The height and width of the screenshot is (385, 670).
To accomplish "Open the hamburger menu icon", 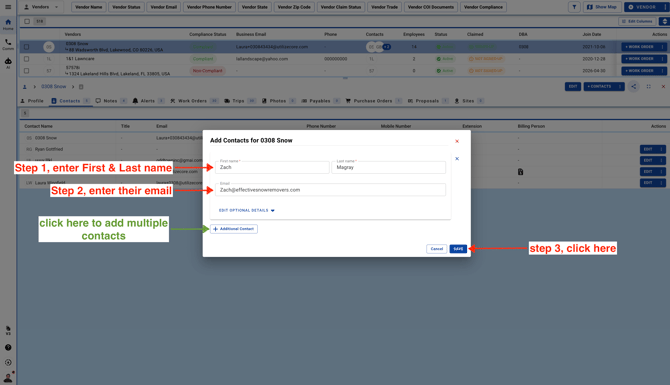I will 8,7.
